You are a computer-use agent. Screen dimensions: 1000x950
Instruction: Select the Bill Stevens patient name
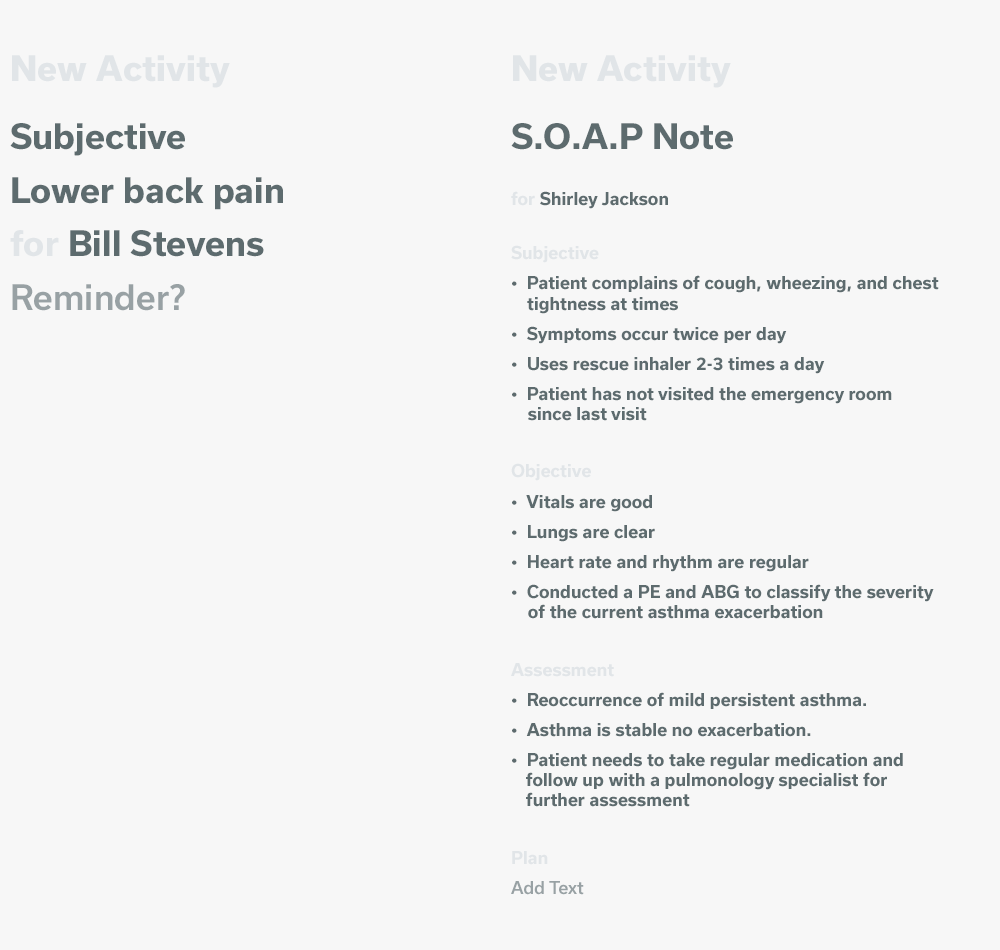[x=166, y=245]
